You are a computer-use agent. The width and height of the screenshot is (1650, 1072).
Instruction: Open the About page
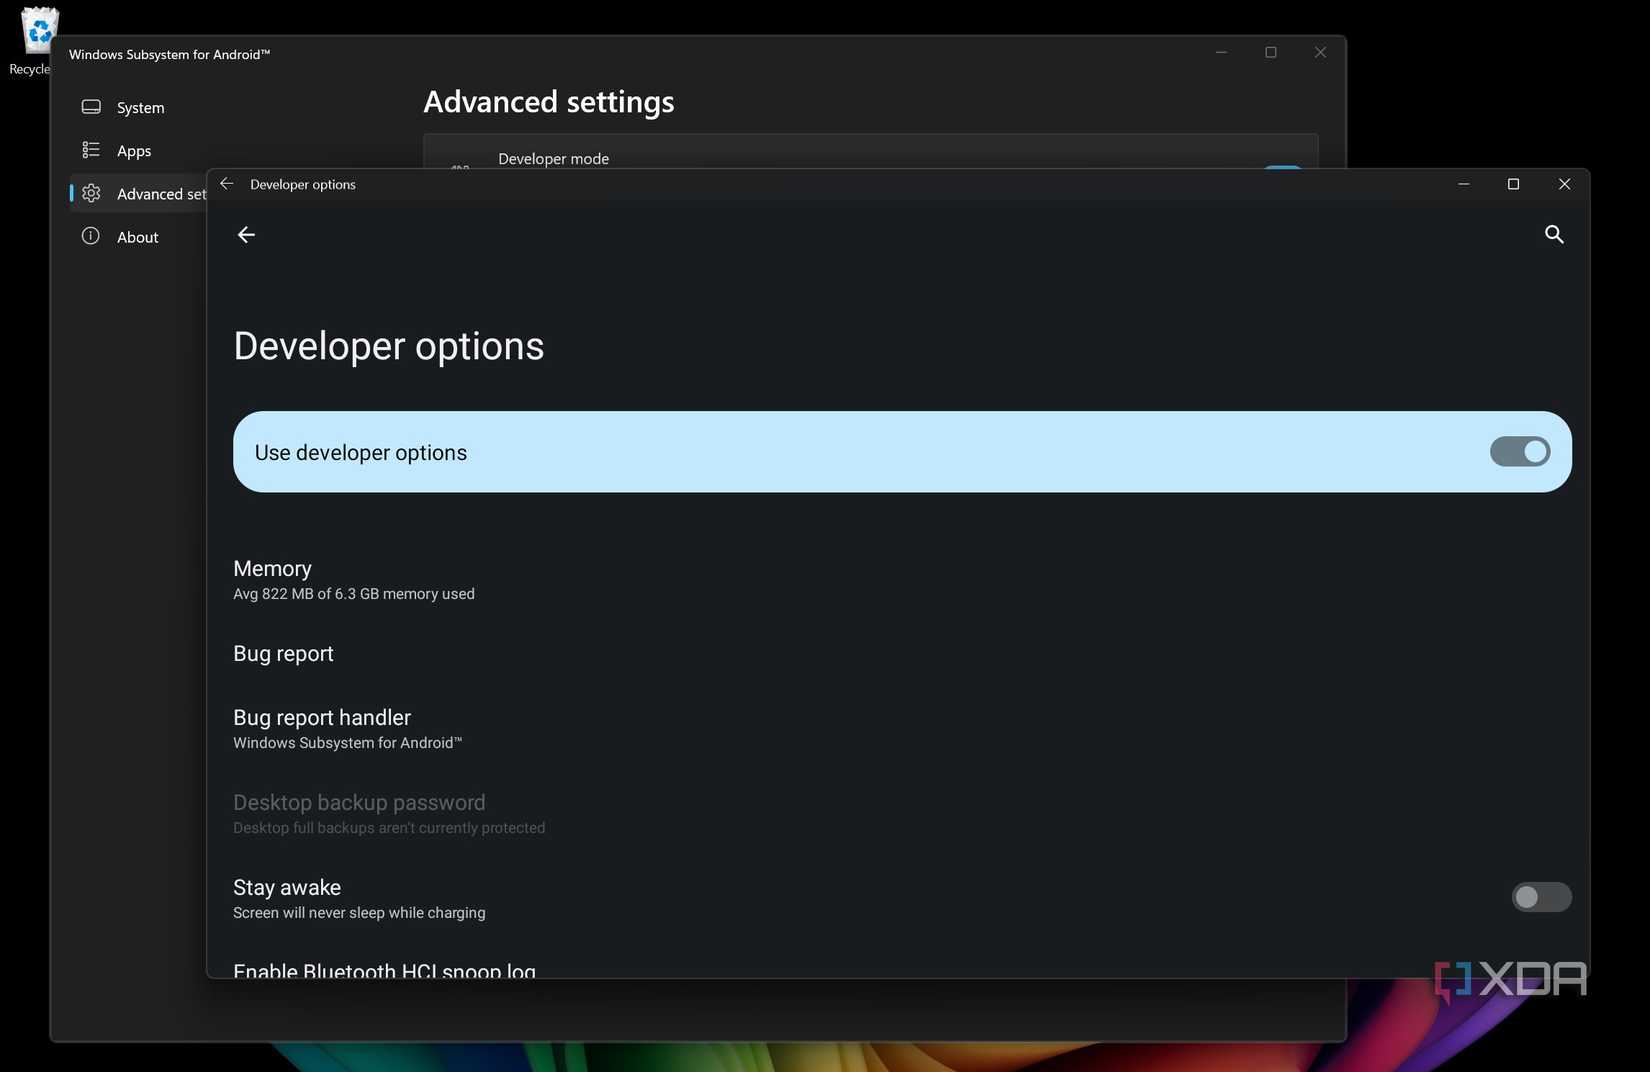137,236
